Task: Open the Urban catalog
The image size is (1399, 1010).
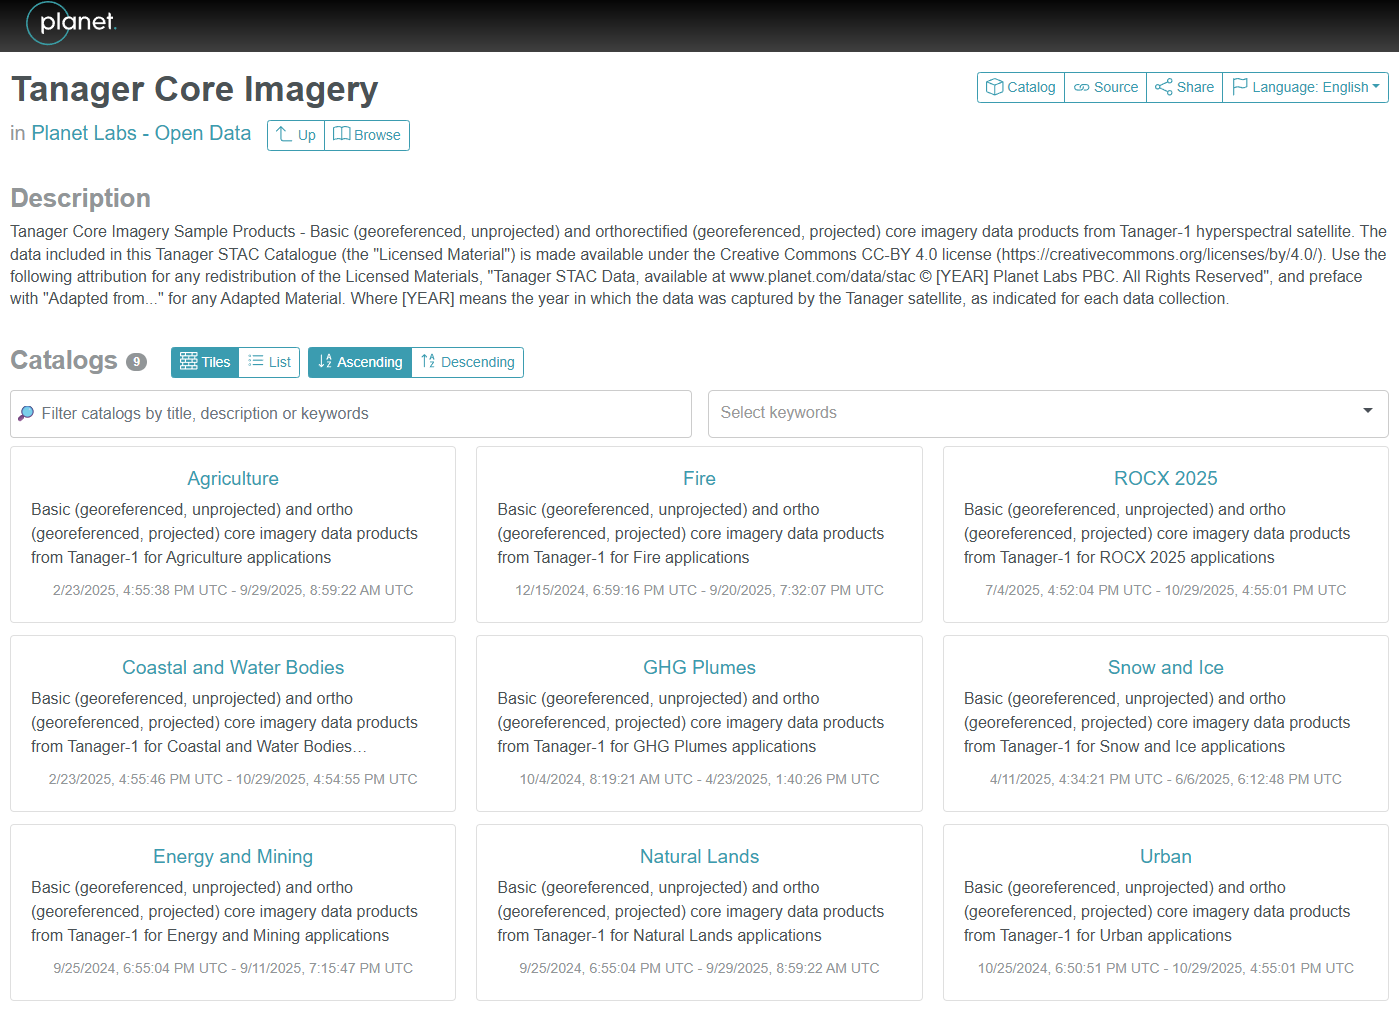Action: (x=1166, y=857)
